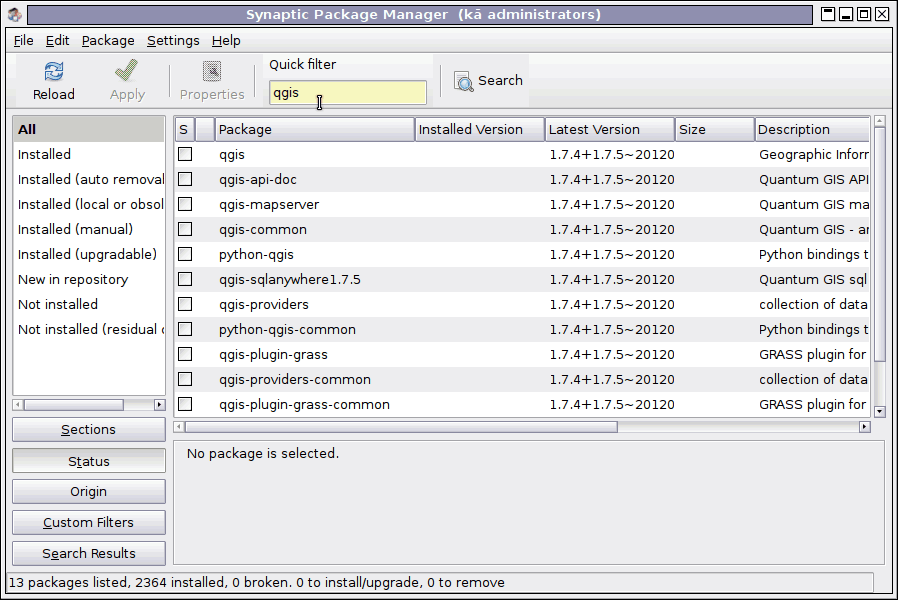Screen dimensions: 898x600
Task: Click the Quick filter text field
Action: coord(348,93)
